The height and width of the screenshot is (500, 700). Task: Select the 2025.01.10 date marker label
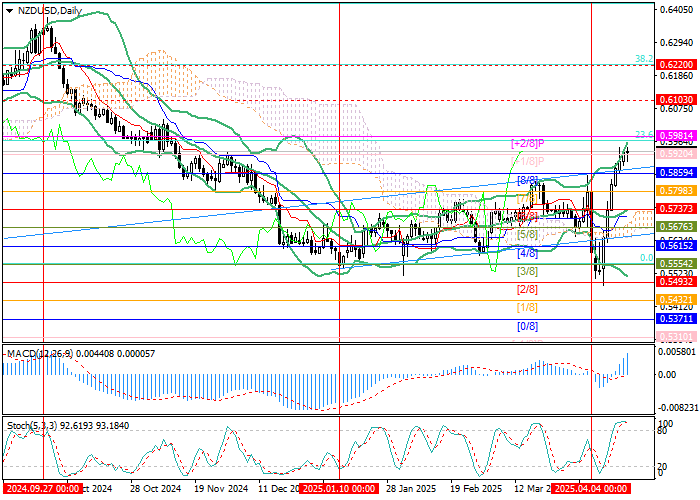339,488
